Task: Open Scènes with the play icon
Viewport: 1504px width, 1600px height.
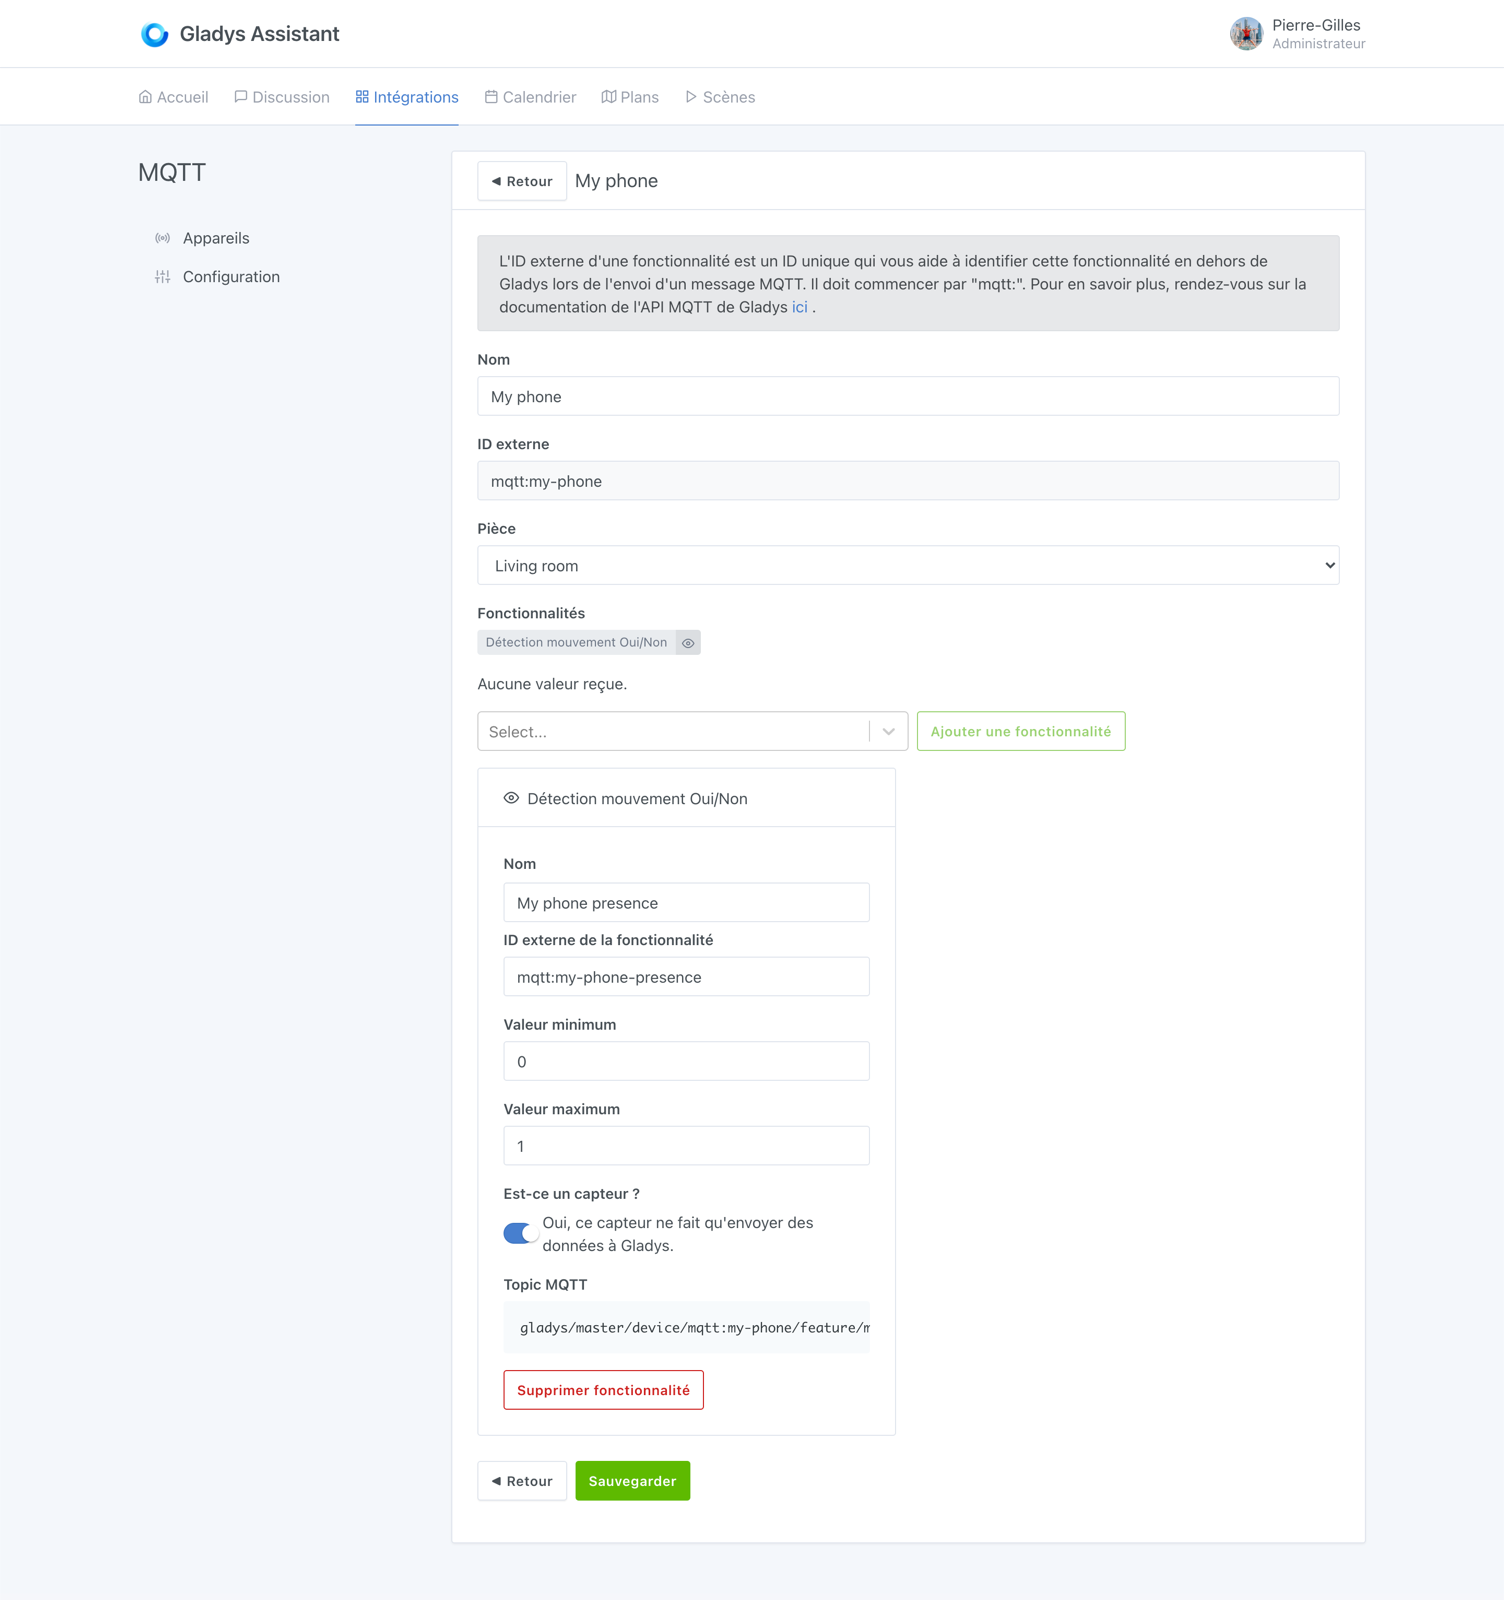Action: [x=691, y=96]
